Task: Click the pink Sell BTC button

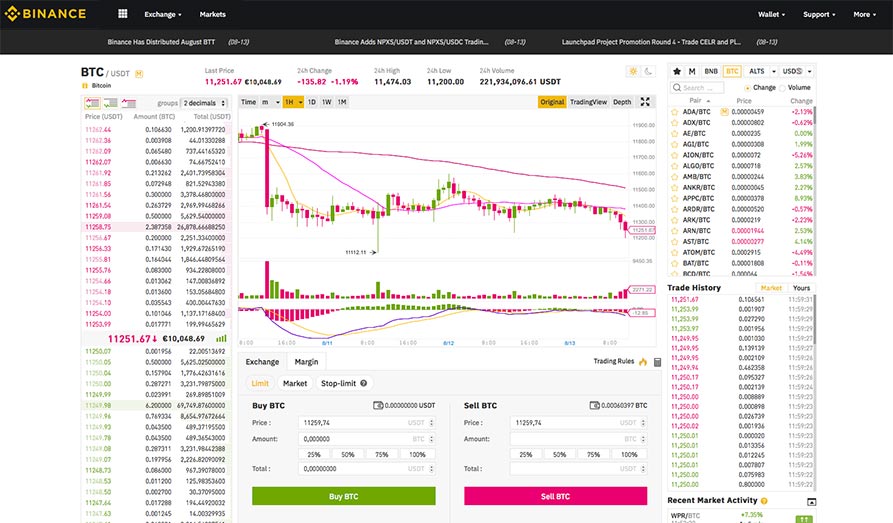Action: 555,496
